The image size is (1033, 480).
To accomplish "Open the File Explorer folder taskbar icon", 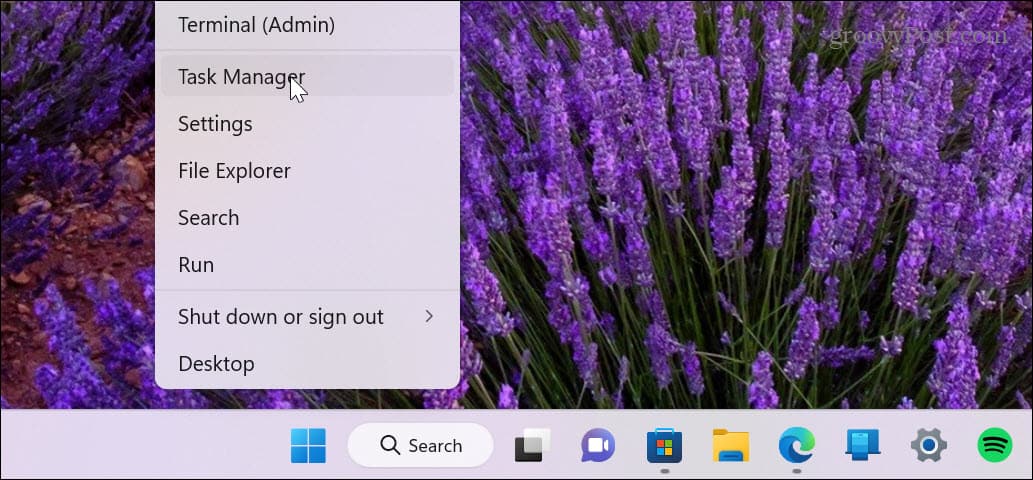I will pyautogui.click(x=731, y=446).
